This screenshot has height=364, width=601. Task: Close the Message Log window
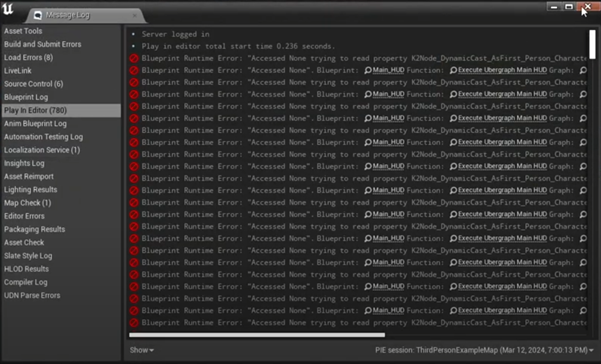pyautogui.click(x=587, y=7)
